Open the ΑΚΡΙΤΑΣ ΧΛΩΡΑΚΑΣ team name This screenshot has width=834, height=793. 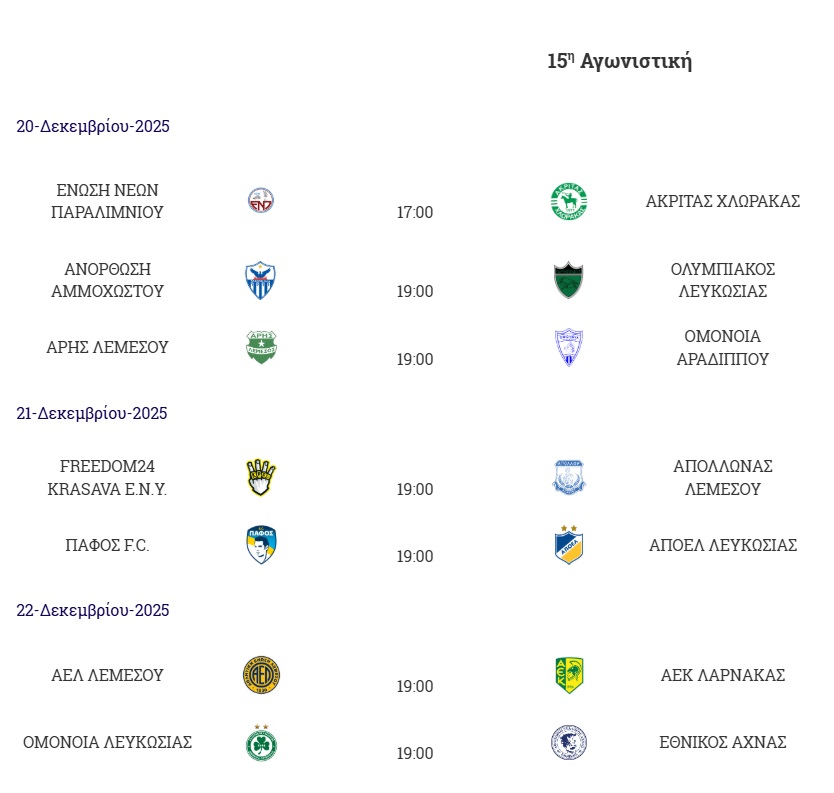click(x=723, y=201)
